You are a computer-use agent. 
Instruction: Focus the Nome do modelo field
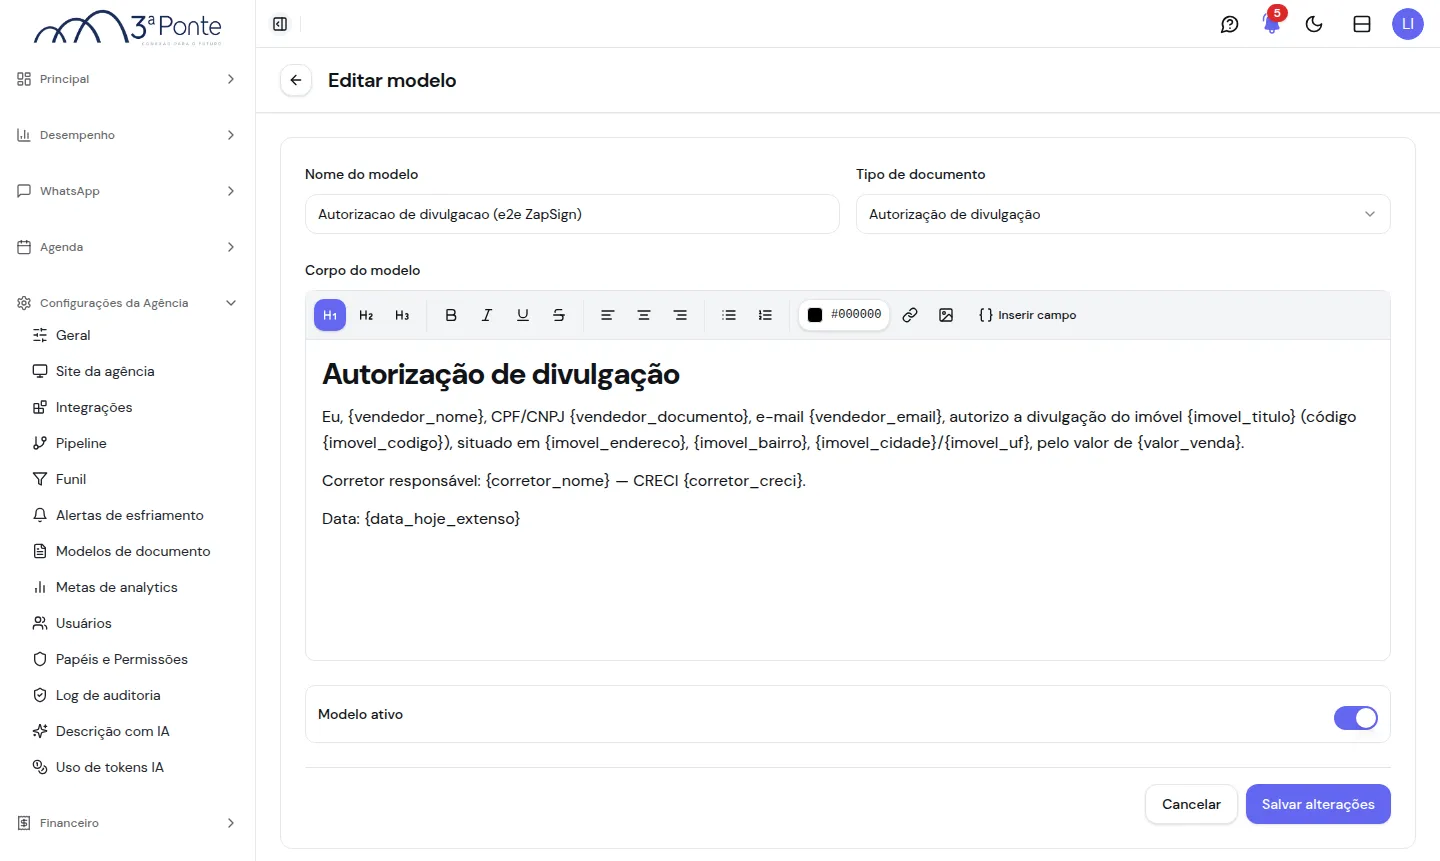(572, 214)
